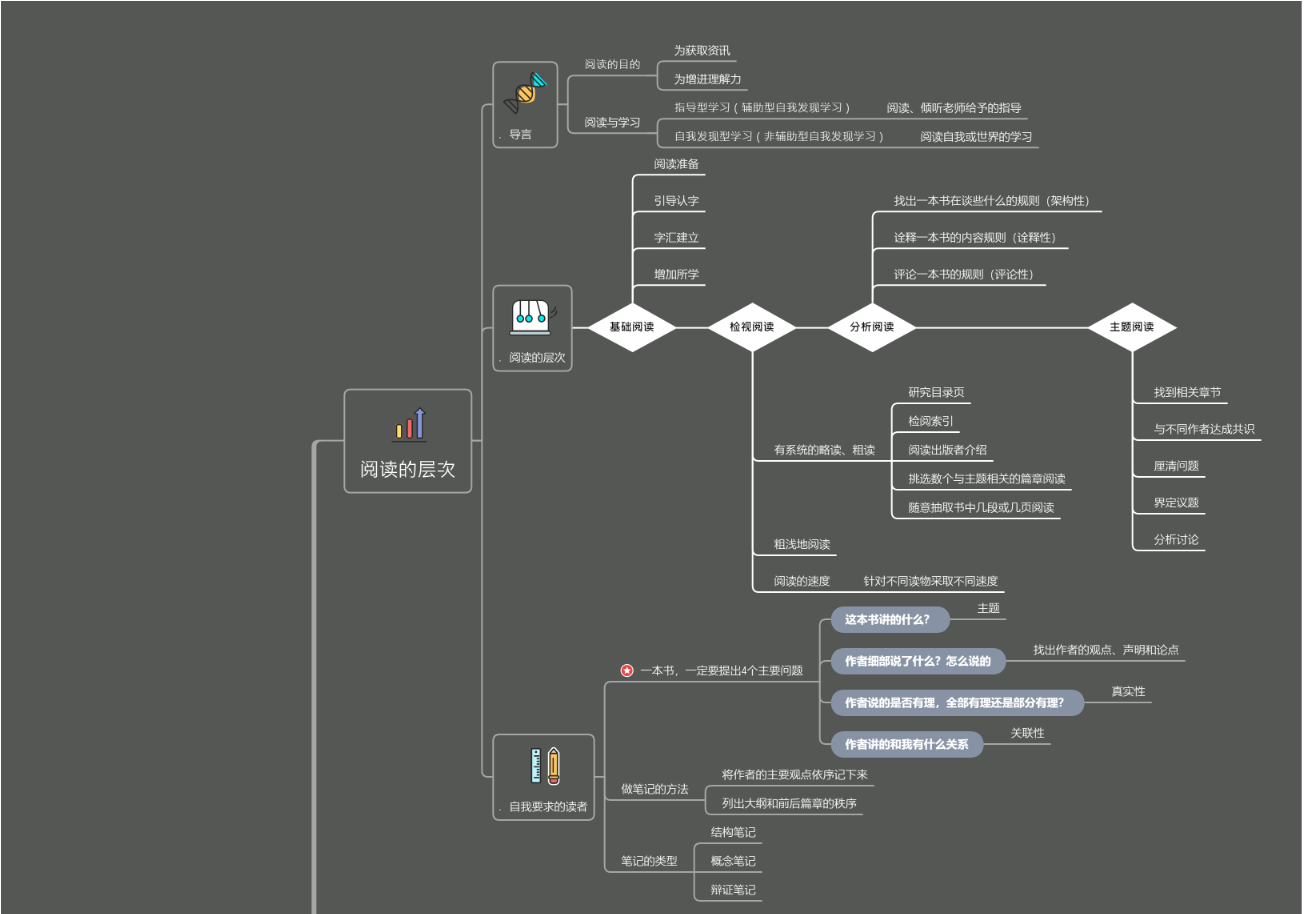
Task: Select the 这本书讲的什么? pill node
Action: click(890, 620)
